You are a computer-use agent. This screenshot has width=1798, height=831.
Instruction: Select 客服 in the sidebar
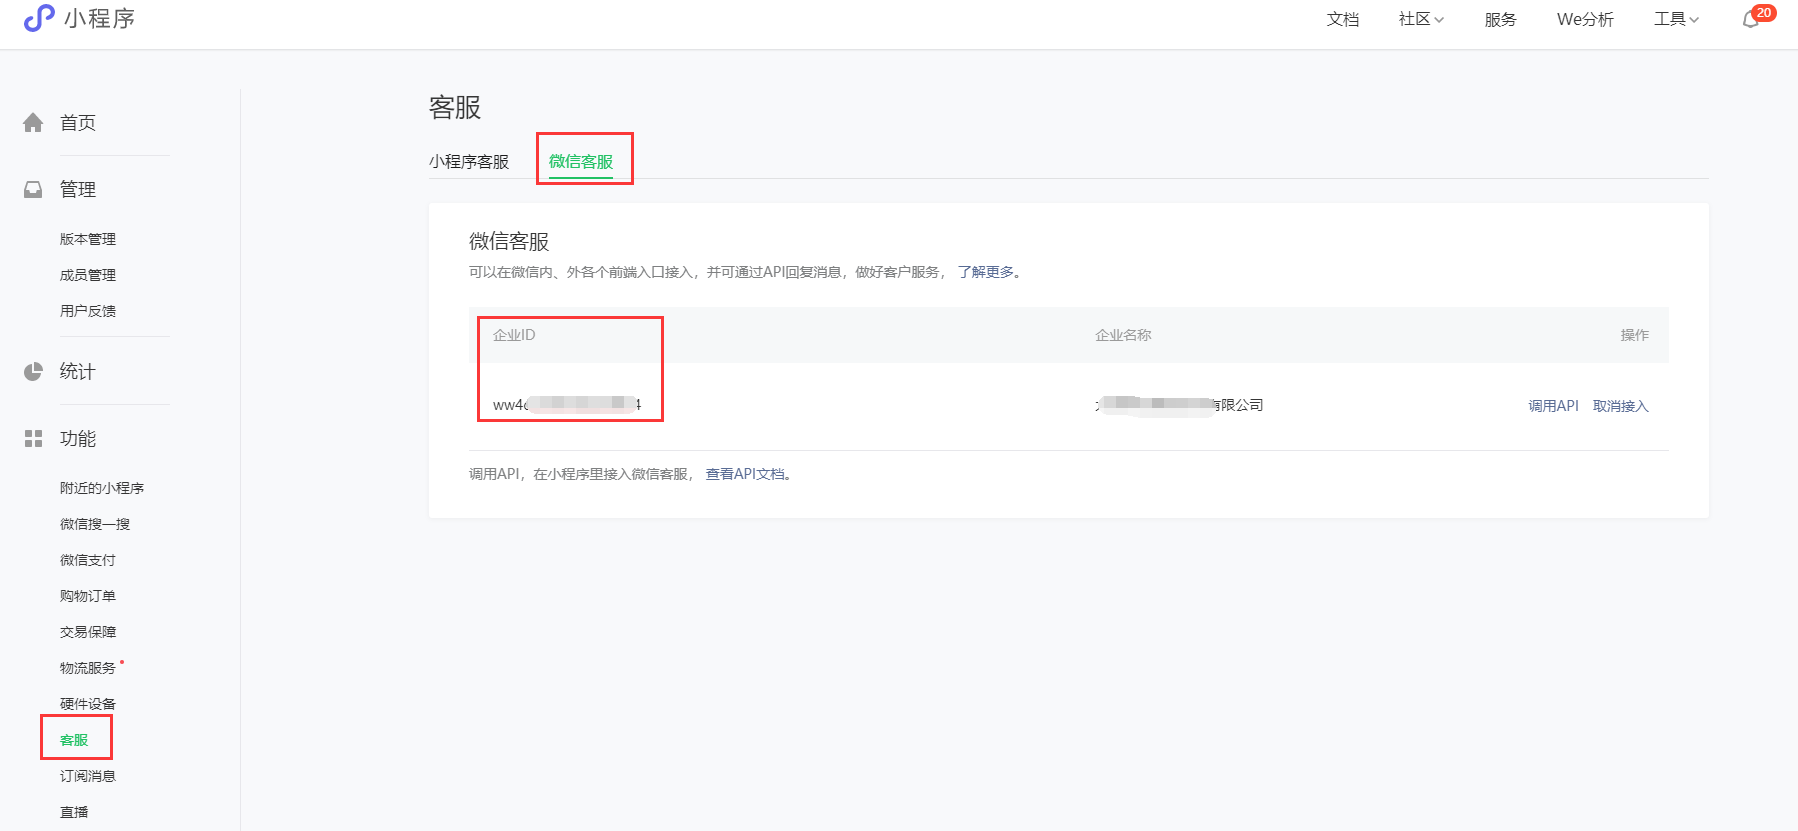[74, 740]
